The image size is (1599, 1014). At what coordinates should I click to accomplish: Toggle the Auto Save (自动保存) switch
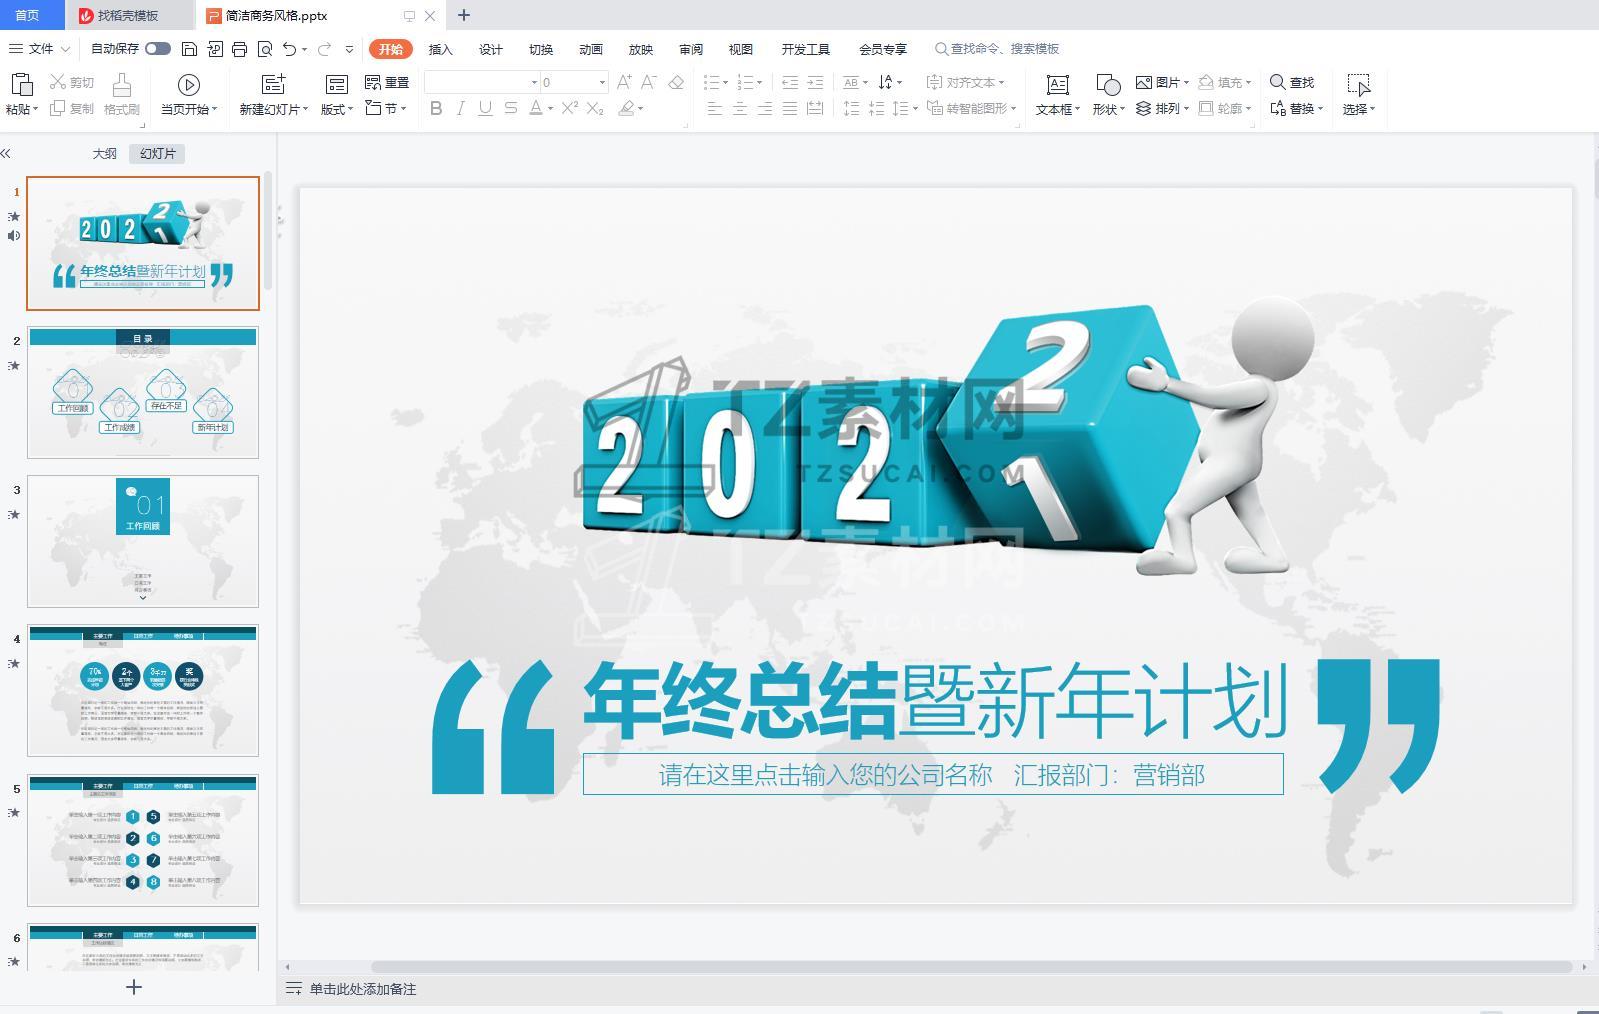158,48
